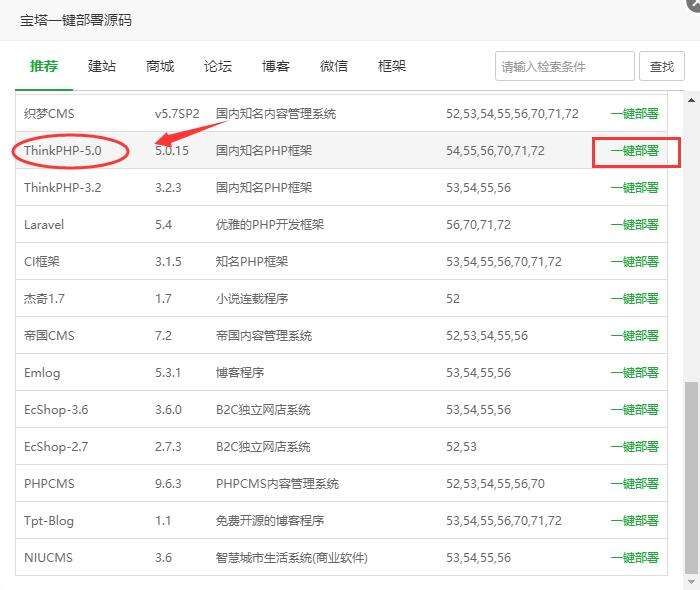Viewport: 700px width, 590px height.
Task: Select the 微信 tab
Action: click(334, 66)
